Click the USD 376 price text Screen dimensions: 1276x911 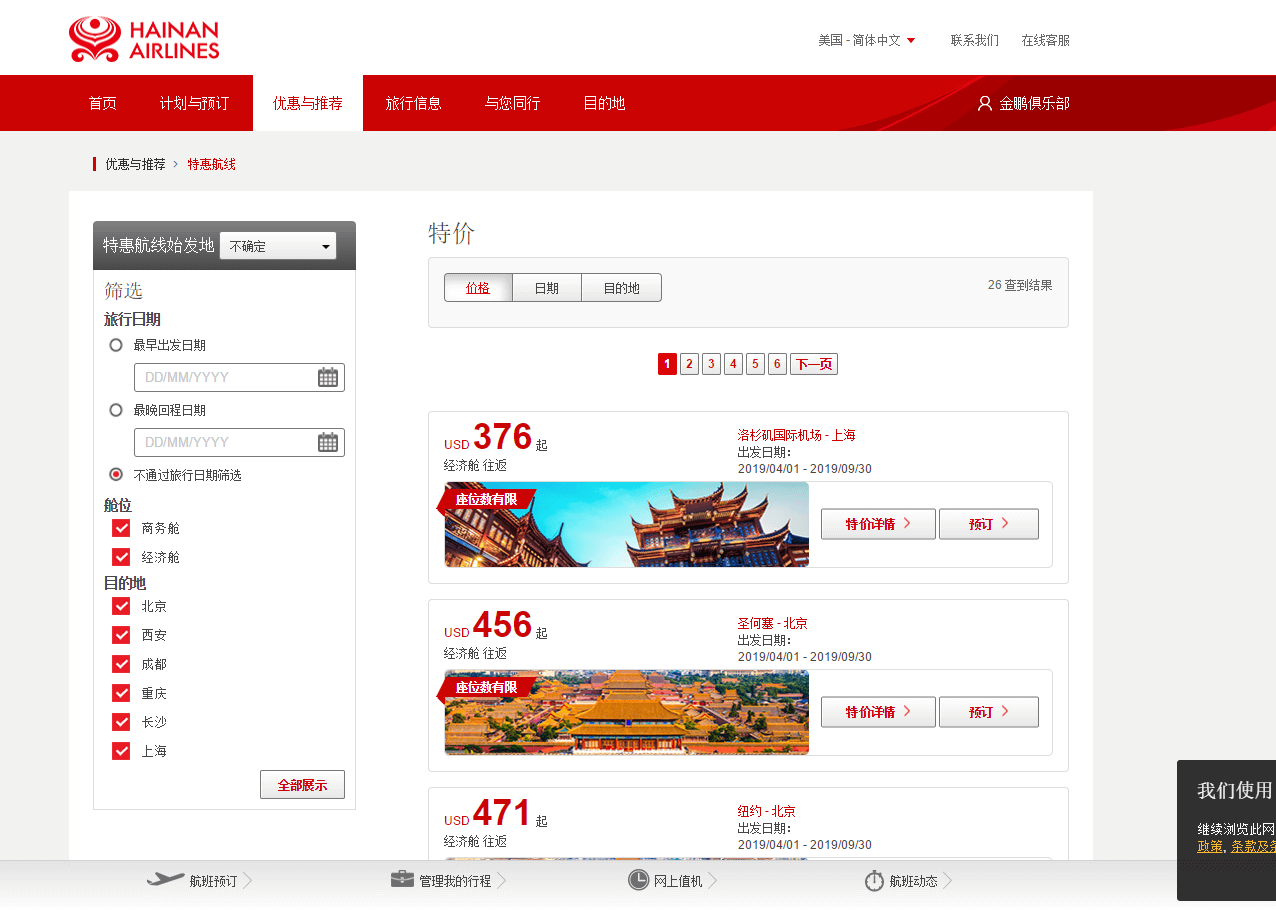[488, 438]
